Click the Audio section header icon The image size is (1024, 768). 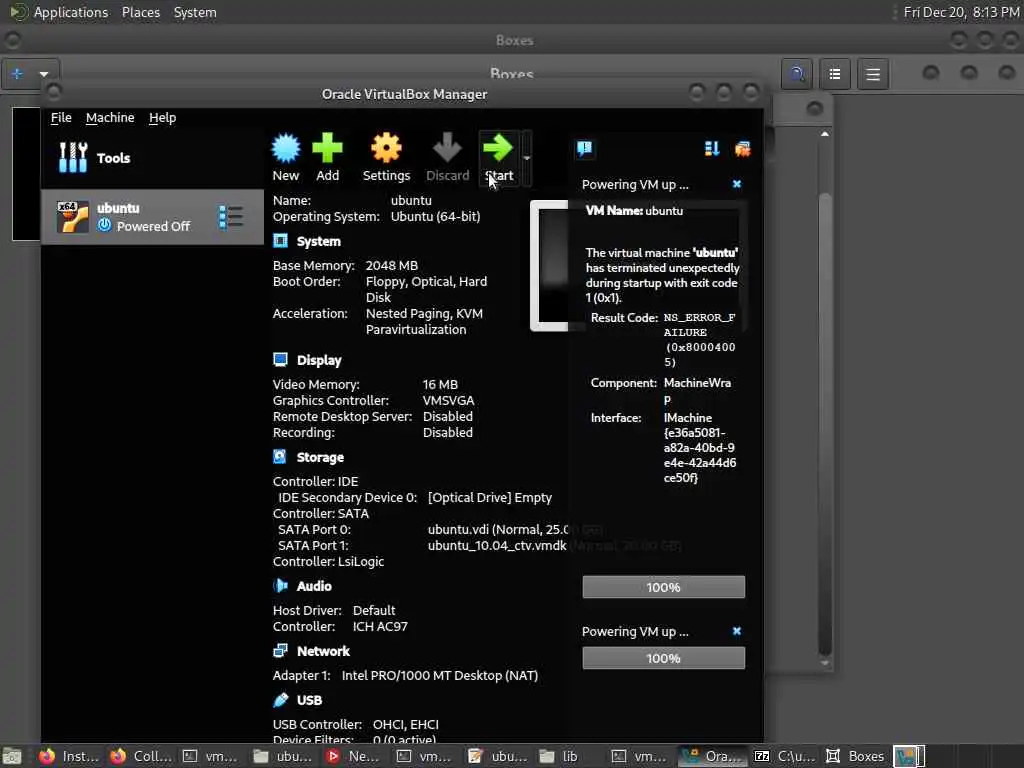click(280, 586)
